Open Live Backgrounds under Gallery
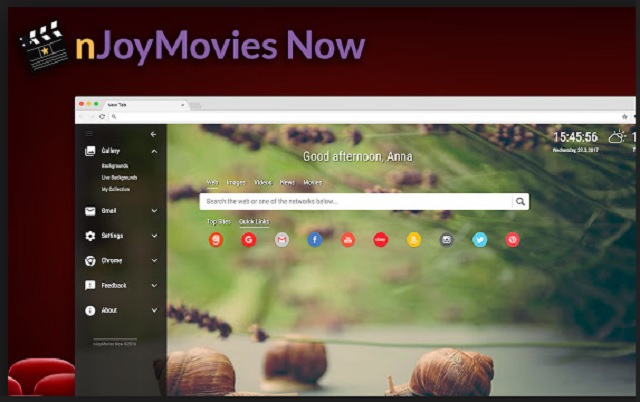The width and height of the screenshot is (640, 402). pos(119,178)
